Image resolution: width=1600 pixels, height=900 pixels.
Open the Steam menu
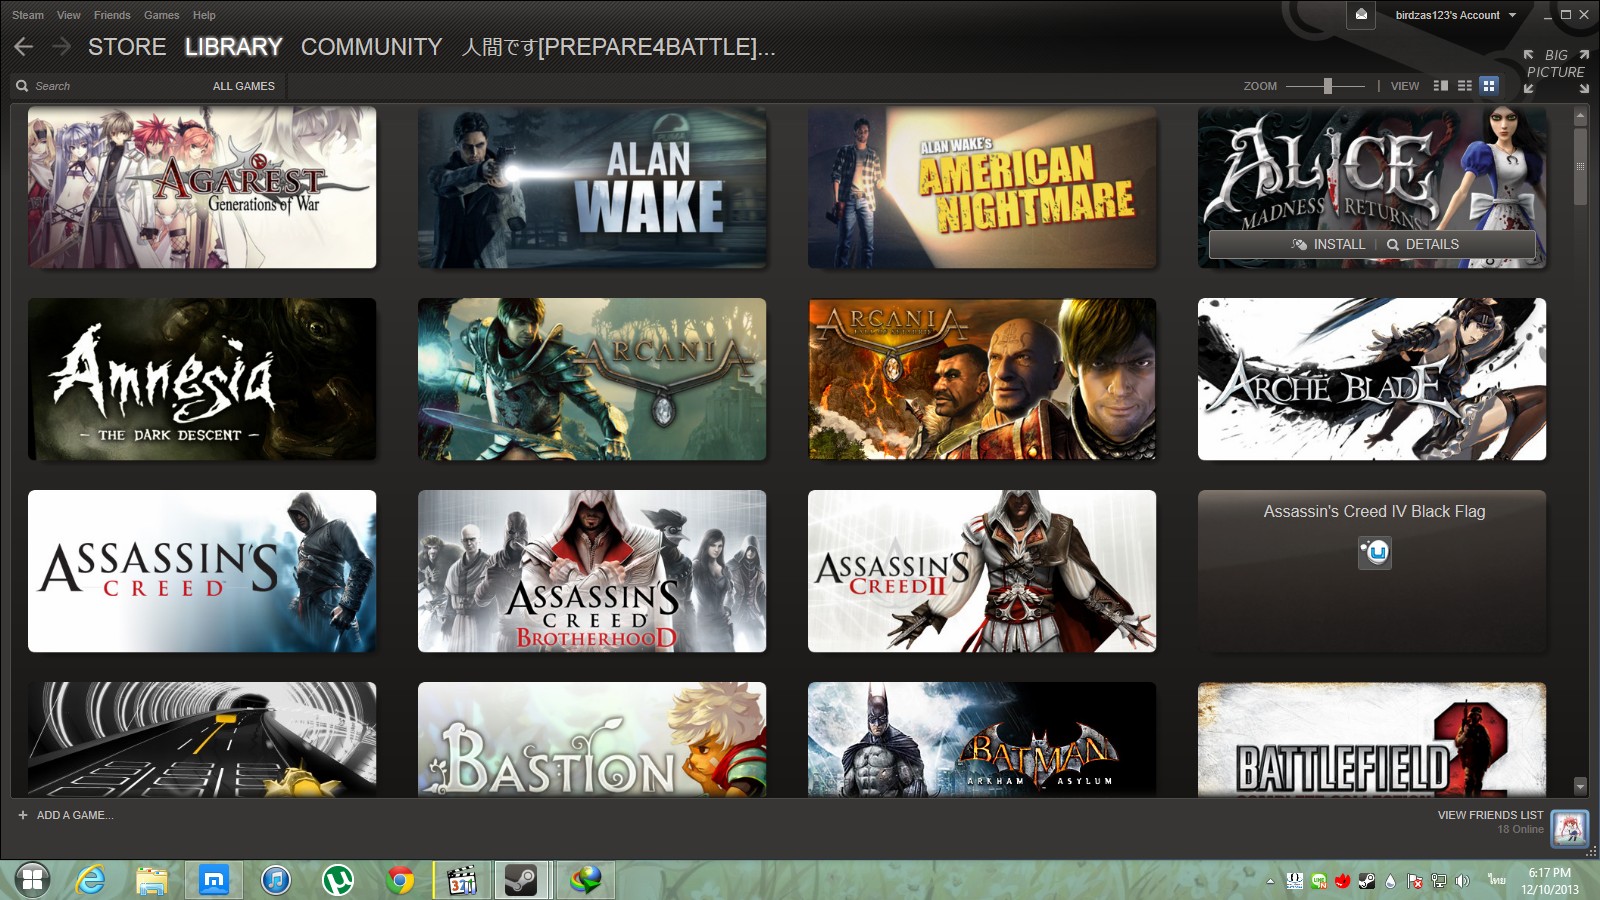coord(28,15)
